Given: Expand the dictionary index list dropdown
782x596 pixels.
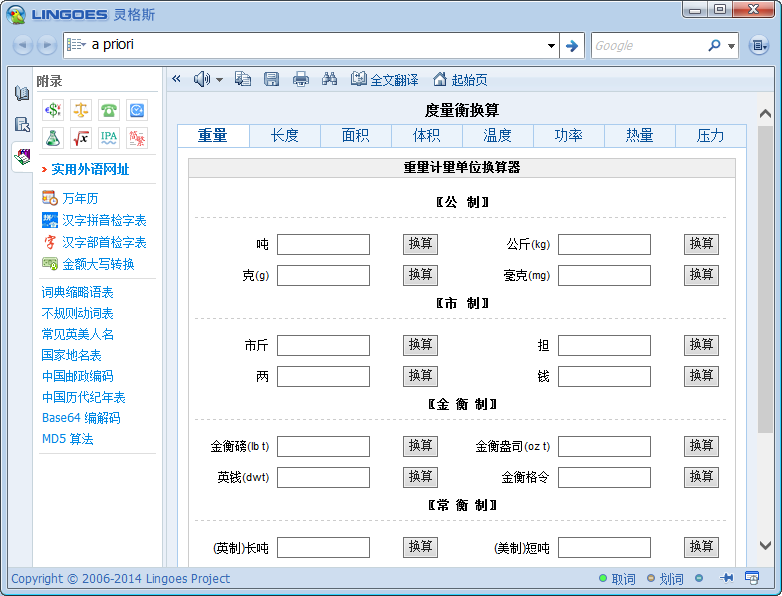Looking at the screenshot, I should coord(76,45).
